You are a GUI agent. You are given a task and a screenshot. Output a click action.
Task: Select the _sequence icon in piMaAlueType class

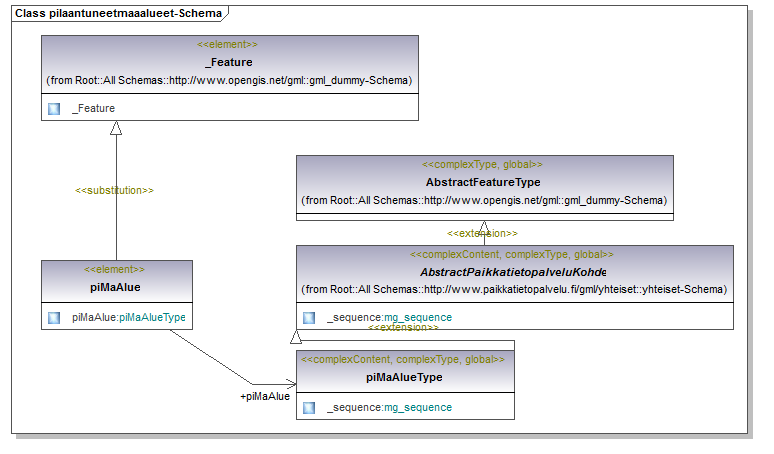pos(309,407)
